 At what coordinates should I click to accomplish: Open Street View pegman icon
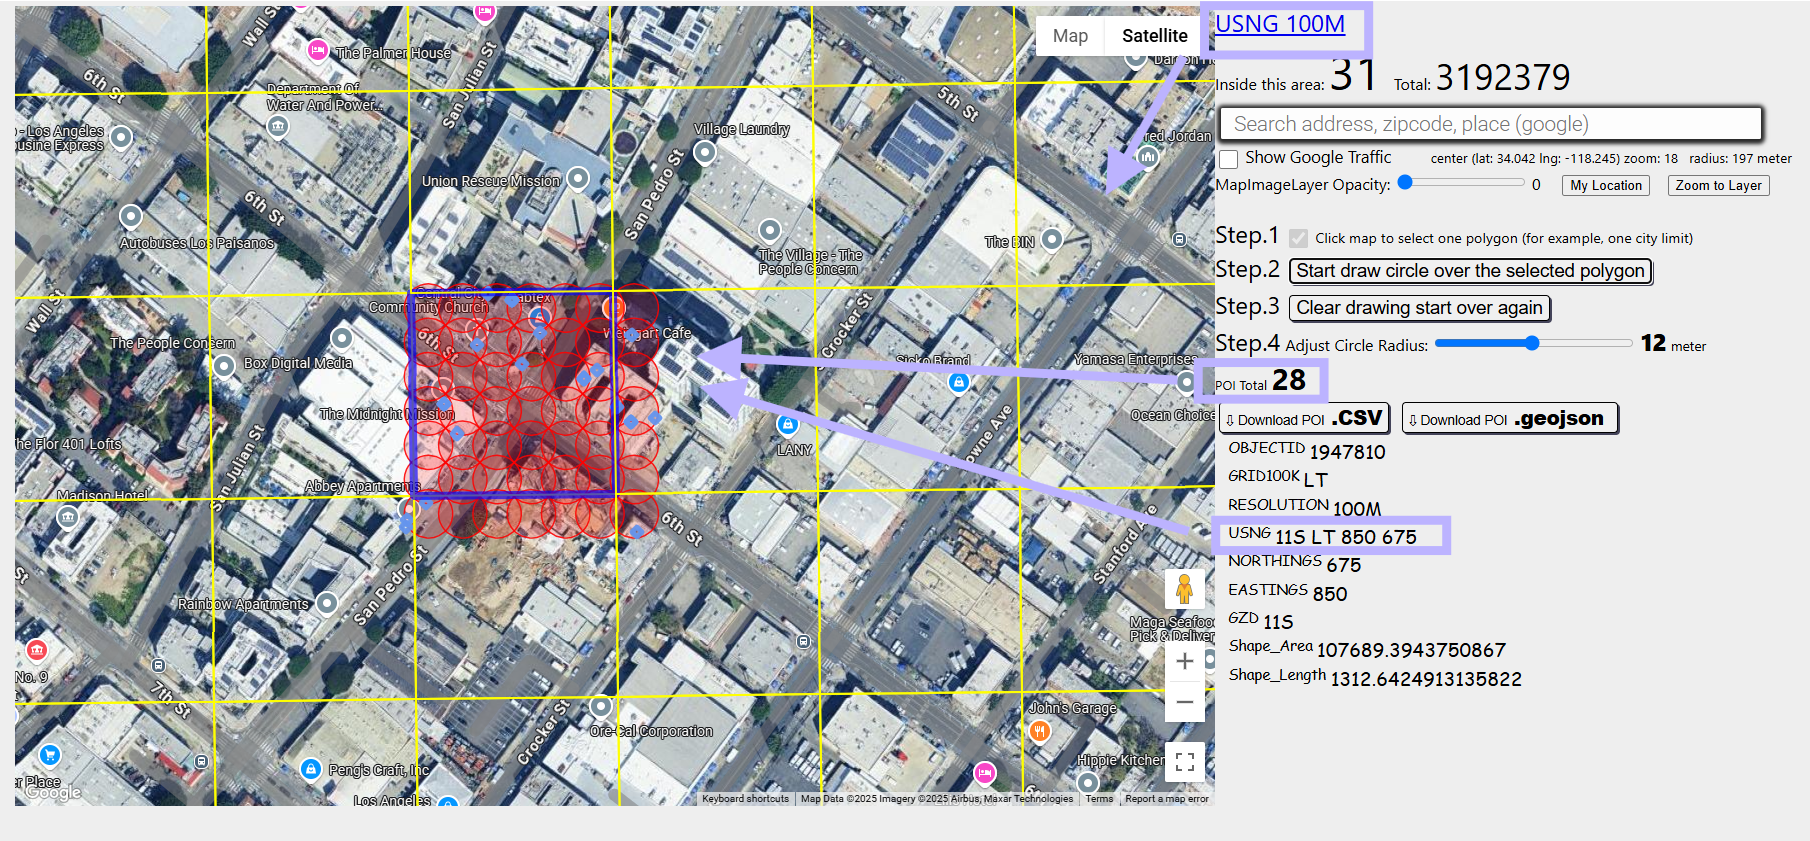point(1184,588)
